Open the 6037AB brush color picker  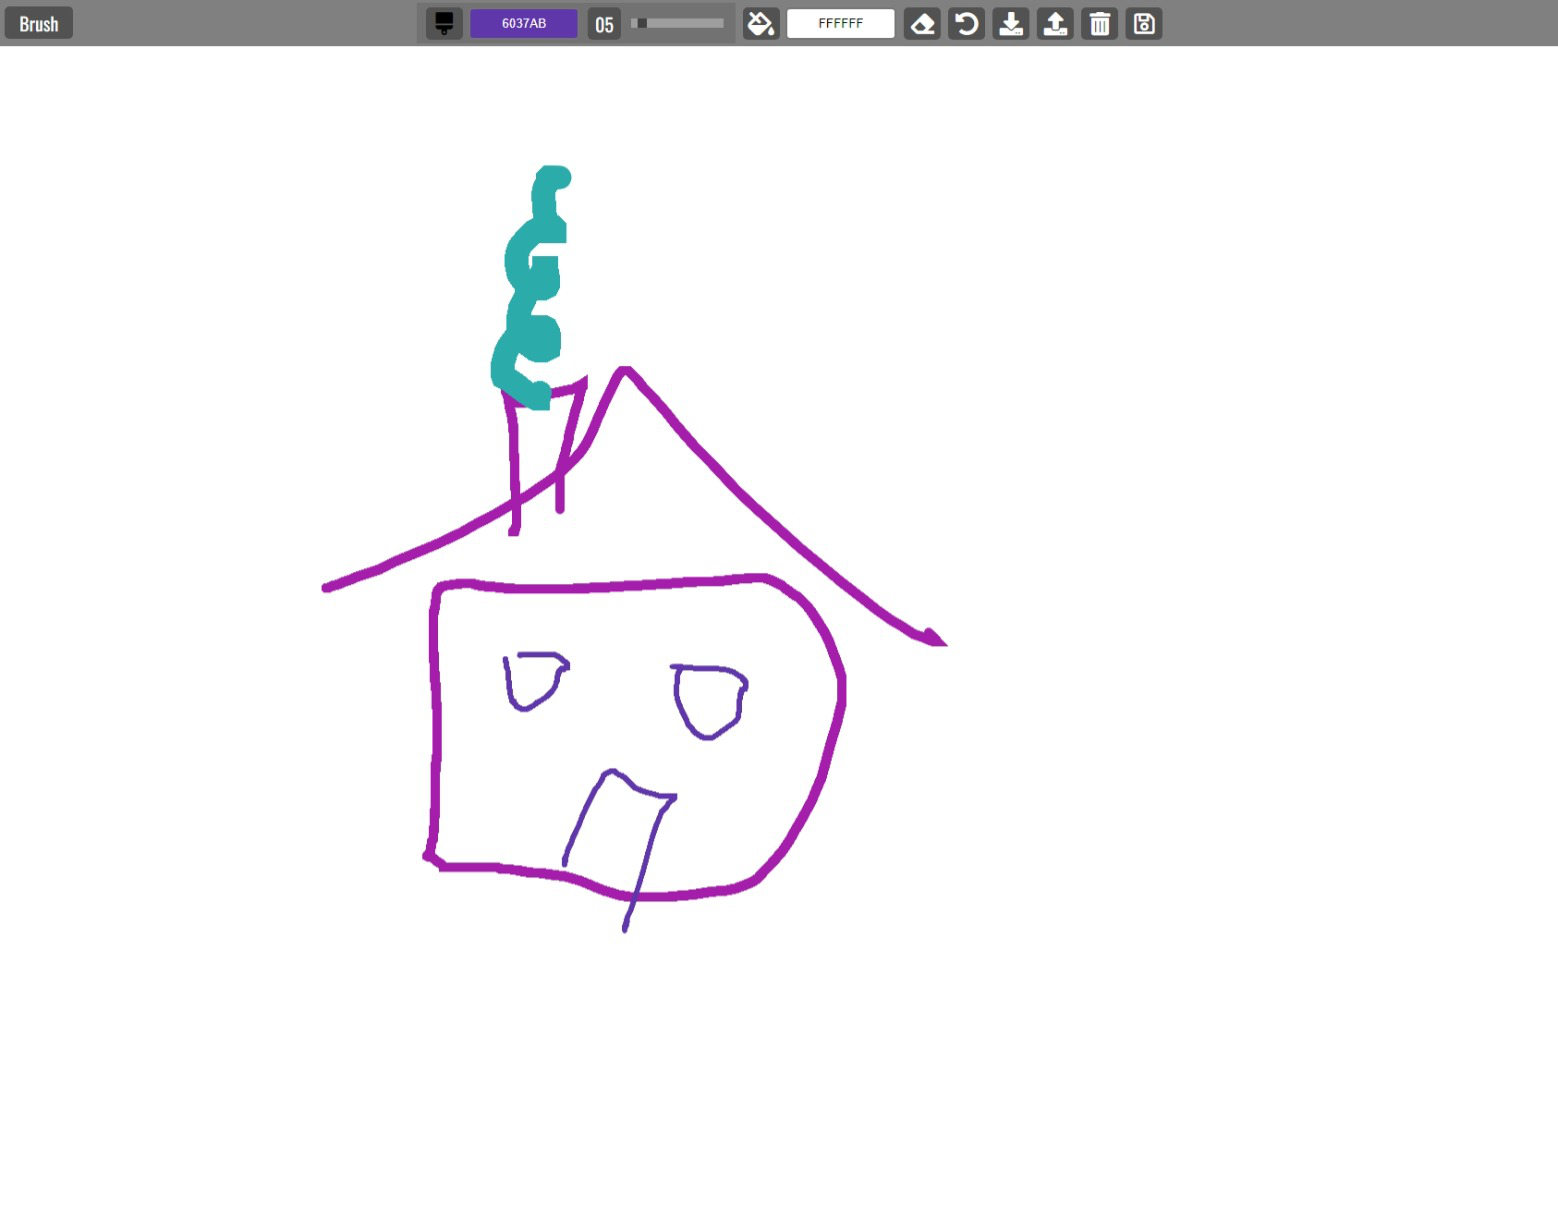click(x=523, y=23)
